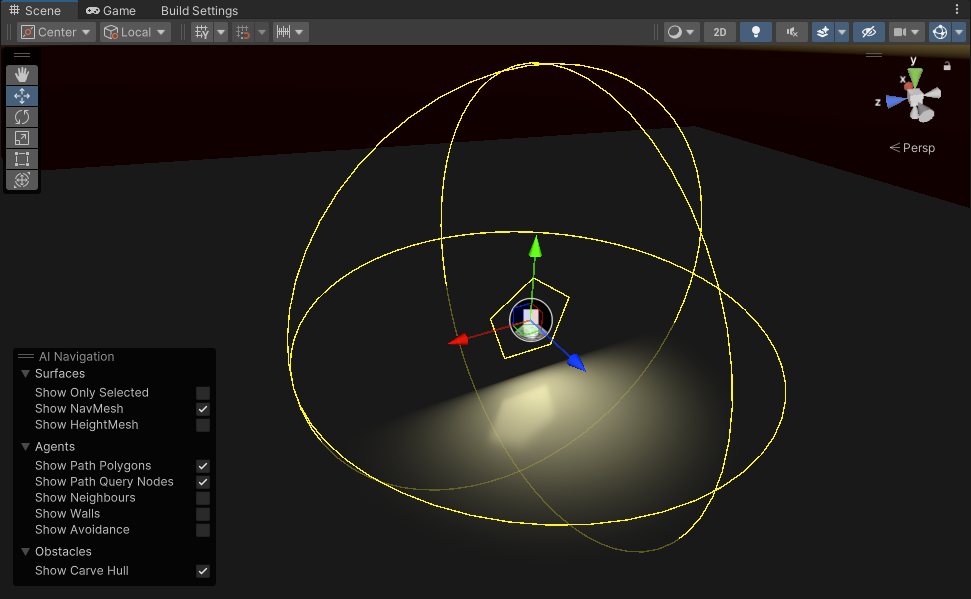Select the Rect tool

22,159
